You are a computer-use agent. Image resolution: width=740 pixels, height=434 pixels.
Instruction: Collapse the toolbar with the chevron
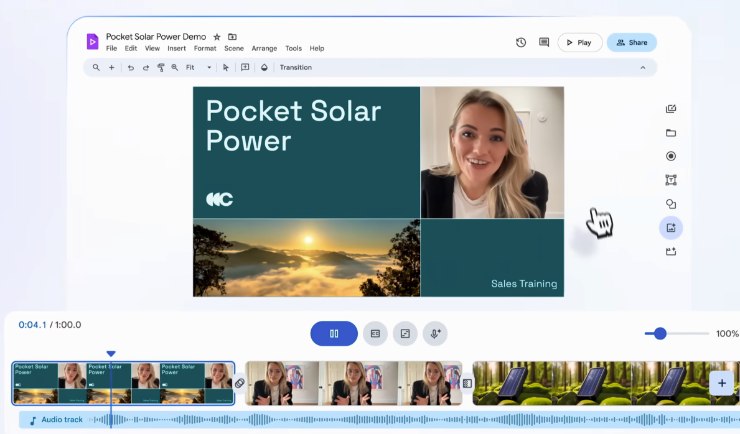(643, 67)
